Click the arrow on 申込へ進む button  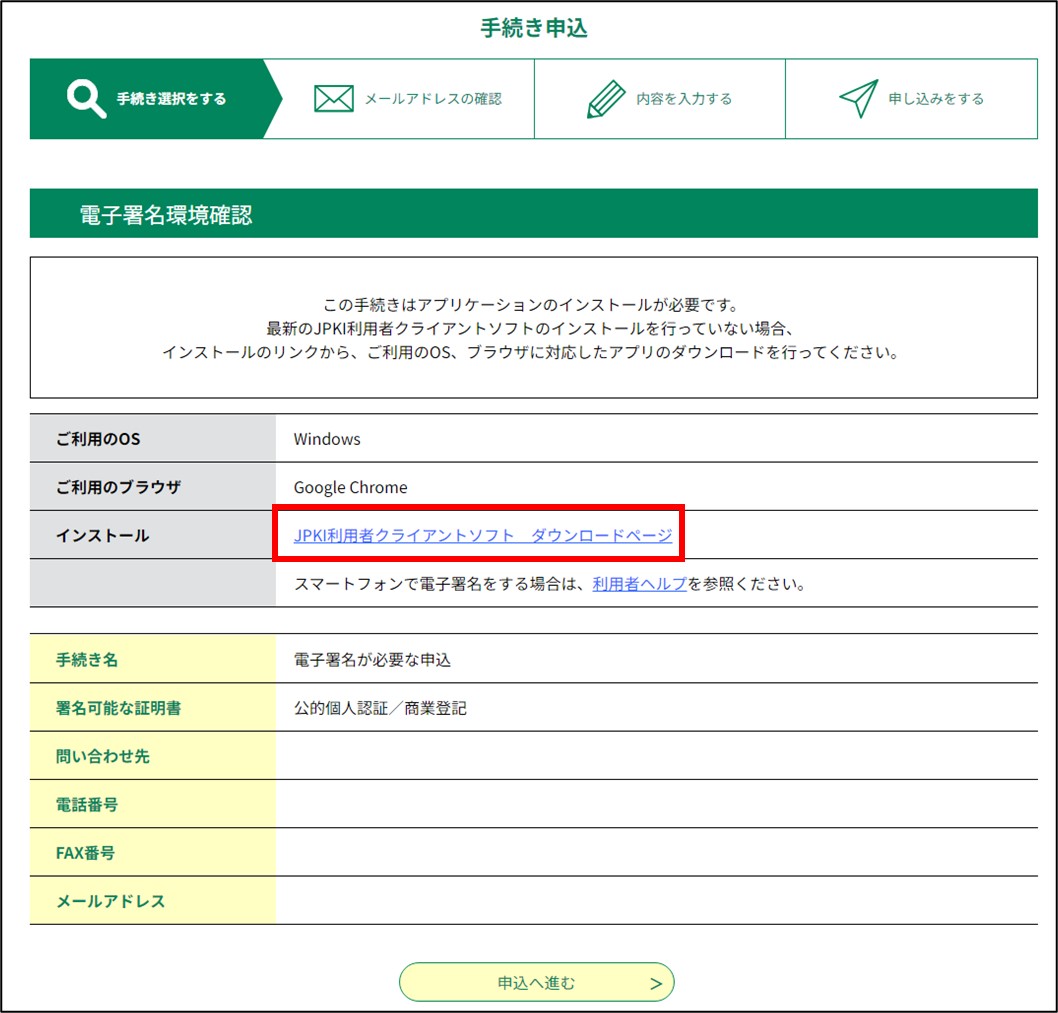click(x=656, y=984)
